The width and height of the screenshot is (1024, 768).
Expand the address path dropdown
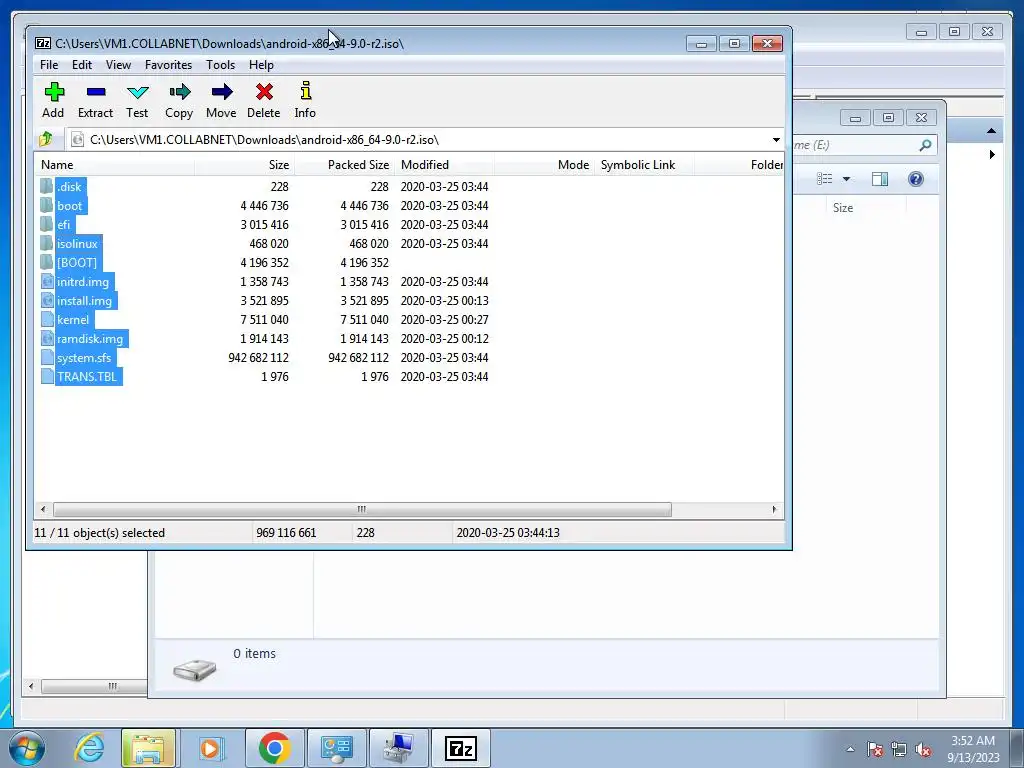point(776,140)
